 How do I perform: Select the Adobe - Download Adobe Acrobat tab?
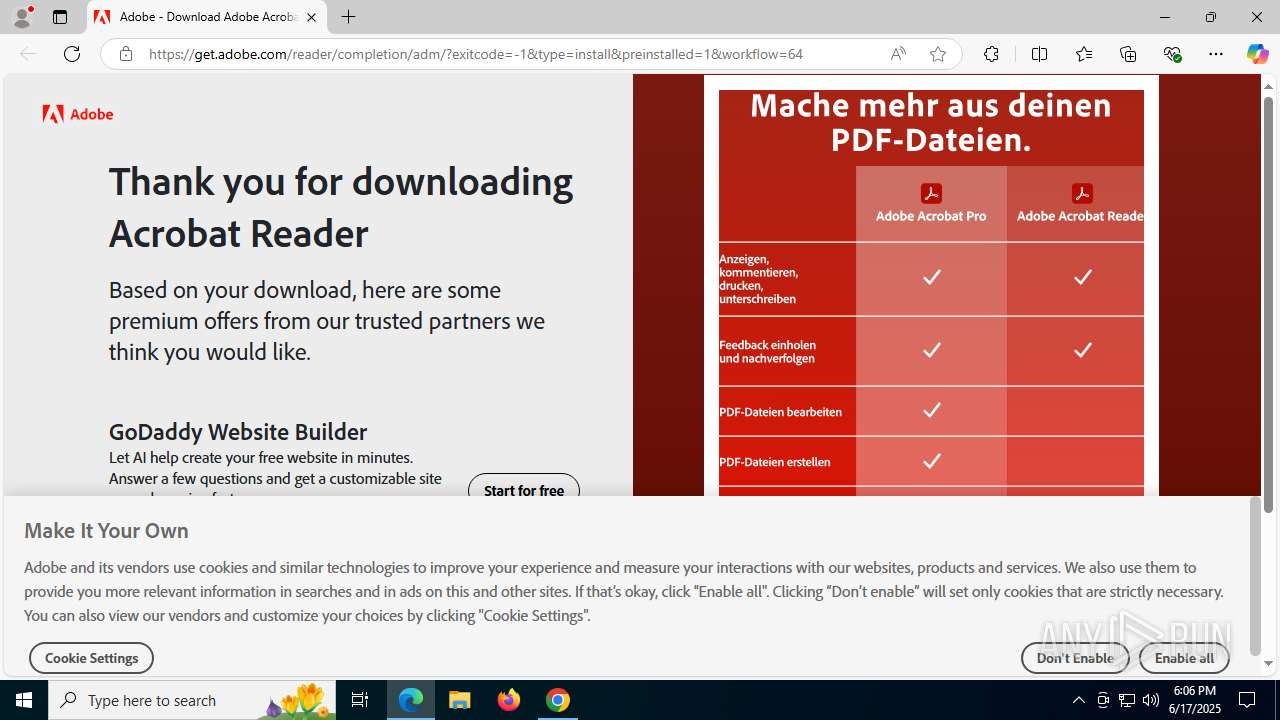[207, 17]
